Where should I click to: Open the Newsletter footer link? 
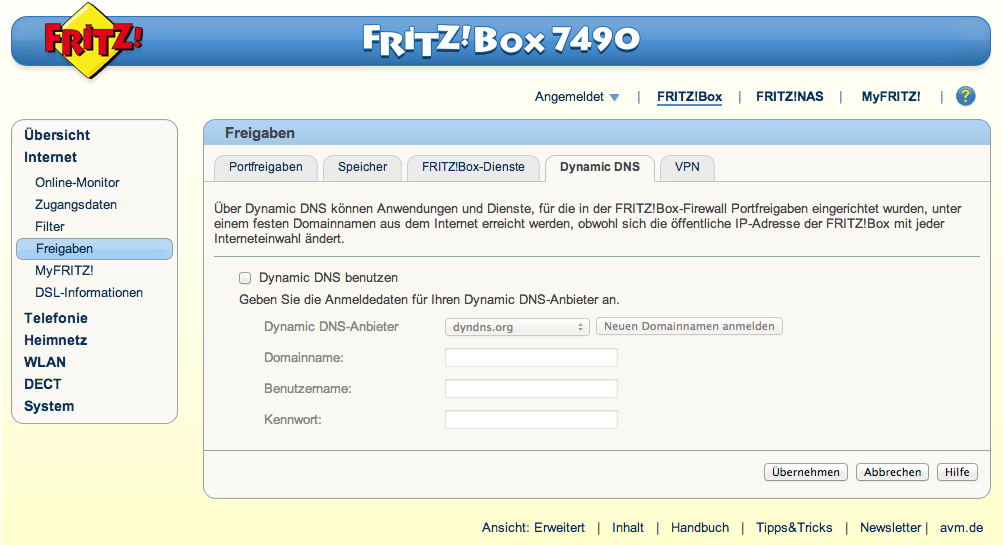890,528
